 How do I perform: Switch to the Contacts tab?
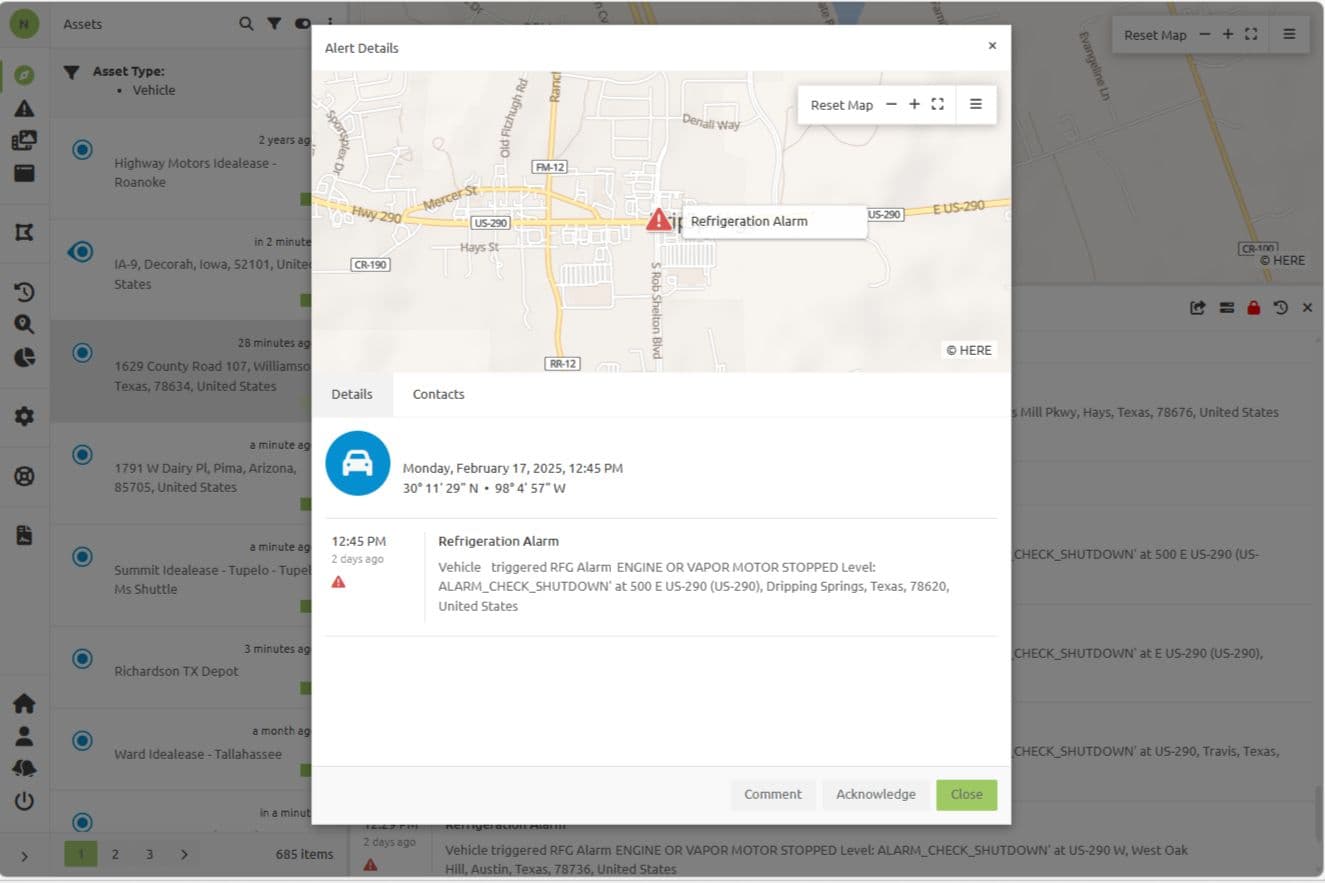point(438,394)
